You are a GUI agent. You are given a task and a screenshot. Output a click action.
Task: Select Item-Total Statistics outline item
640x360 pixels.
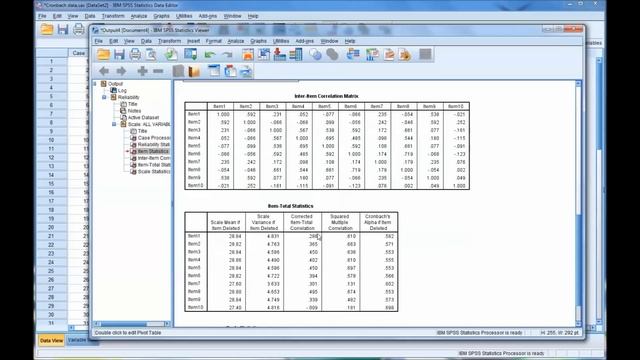(154, 165)
